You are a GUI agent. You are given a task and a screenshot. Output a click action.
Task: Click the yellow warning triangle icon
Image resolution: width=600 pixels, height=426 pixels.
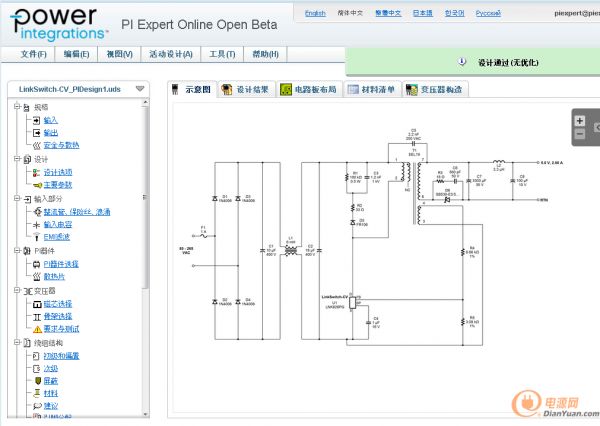click(37, 329)
